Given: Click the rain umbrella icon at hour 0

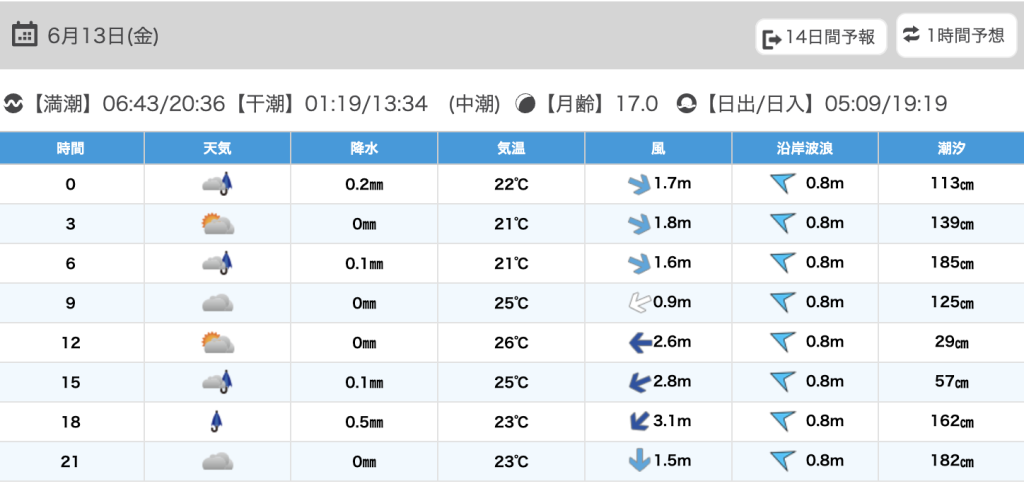Looking at the screenshot, I should click(217, 184).
